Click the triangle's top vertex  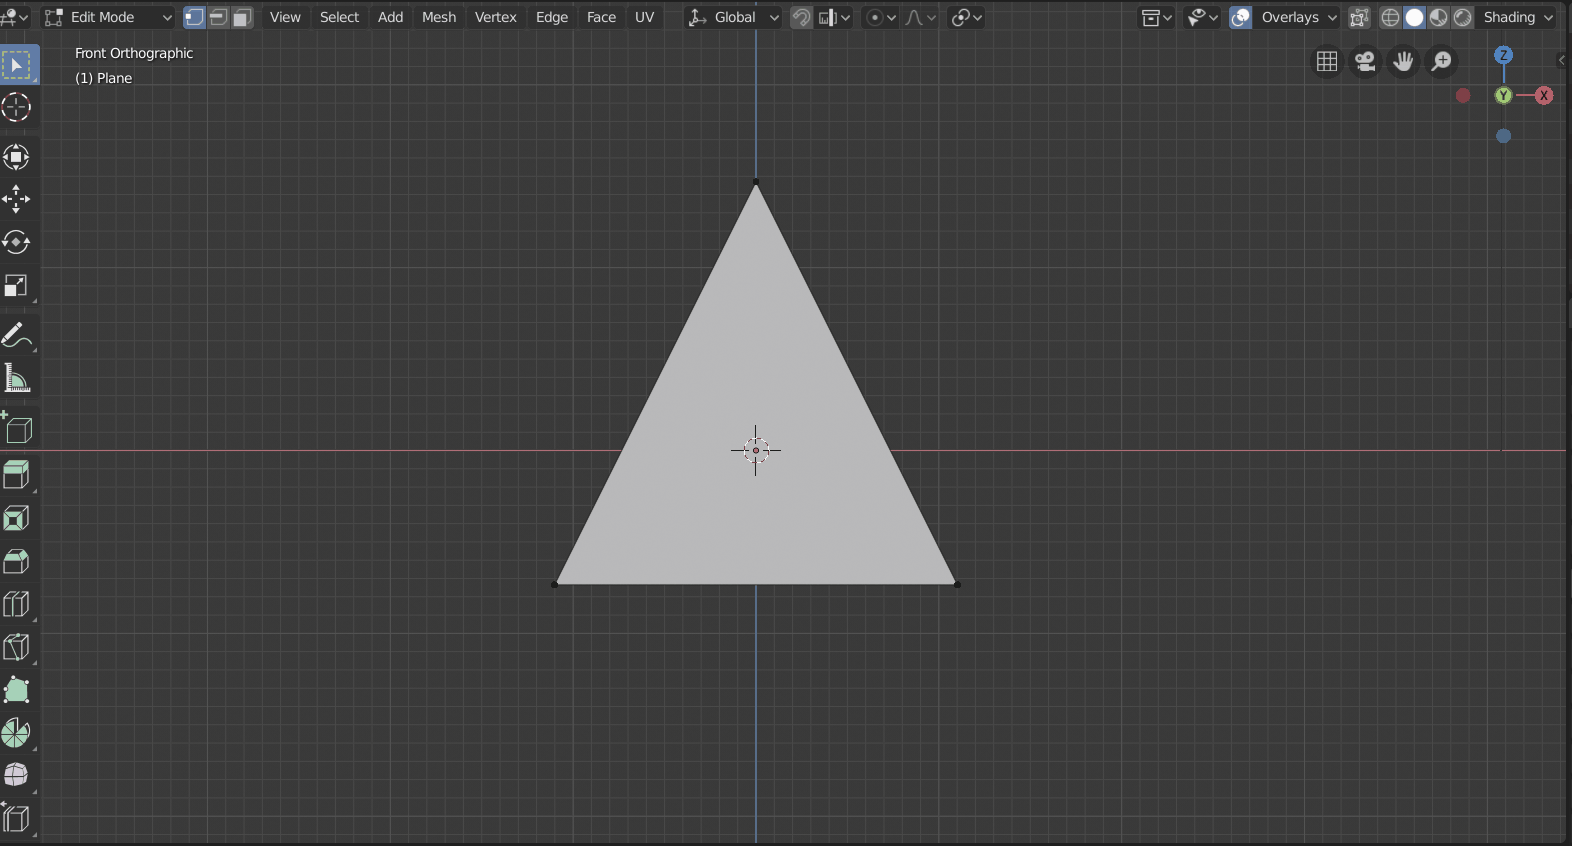click(x=756, y=182)
